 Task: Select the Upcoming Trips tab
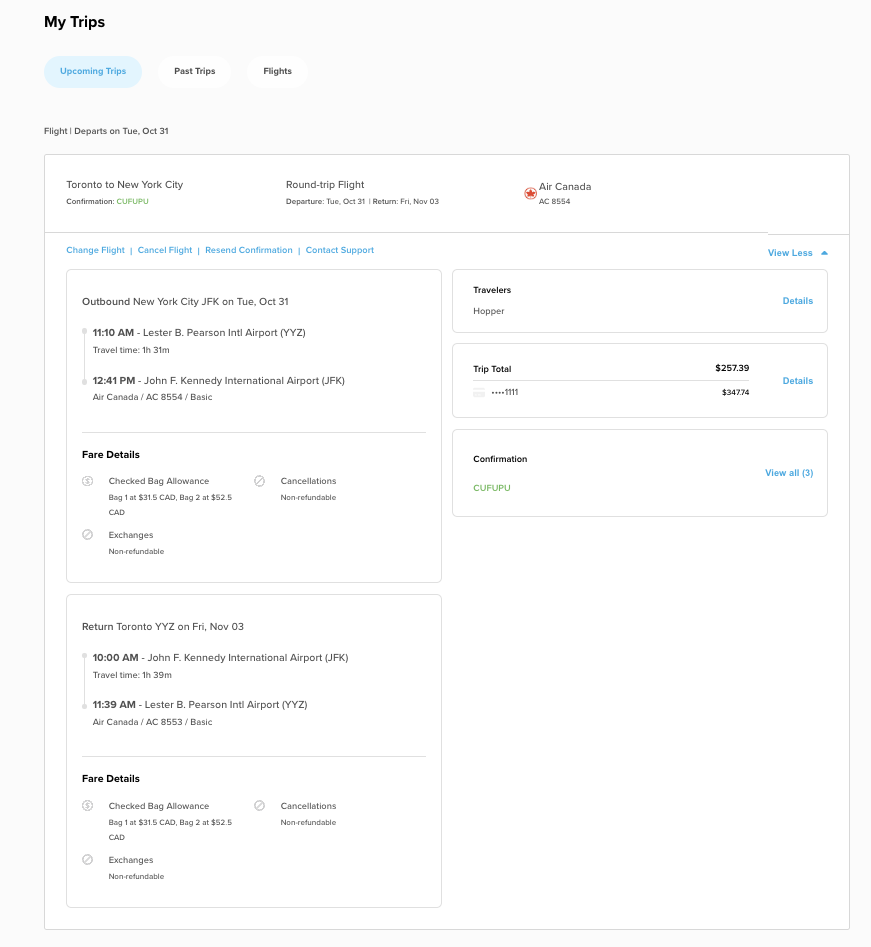tap(92, 71)
